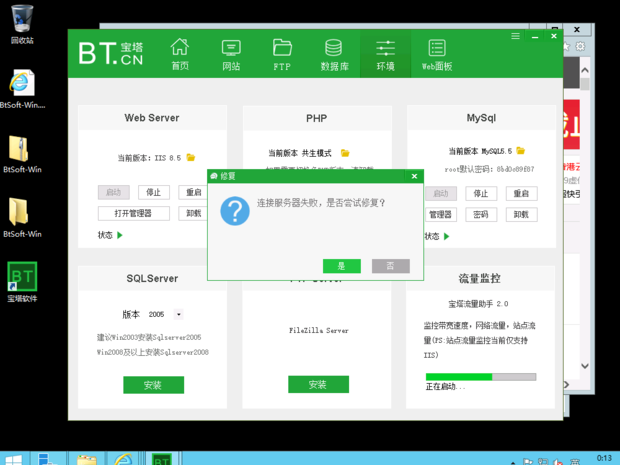This screenshot has width=620, height=465.
Task: Click Web Server 重启 restart button
Action: click(x=193, y=192)
